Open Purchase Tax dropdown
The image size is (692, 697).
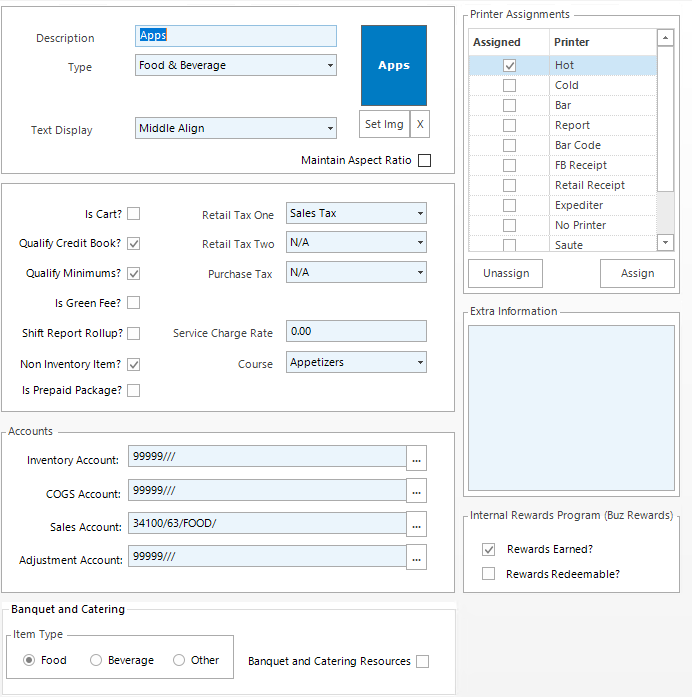point(356,272)
